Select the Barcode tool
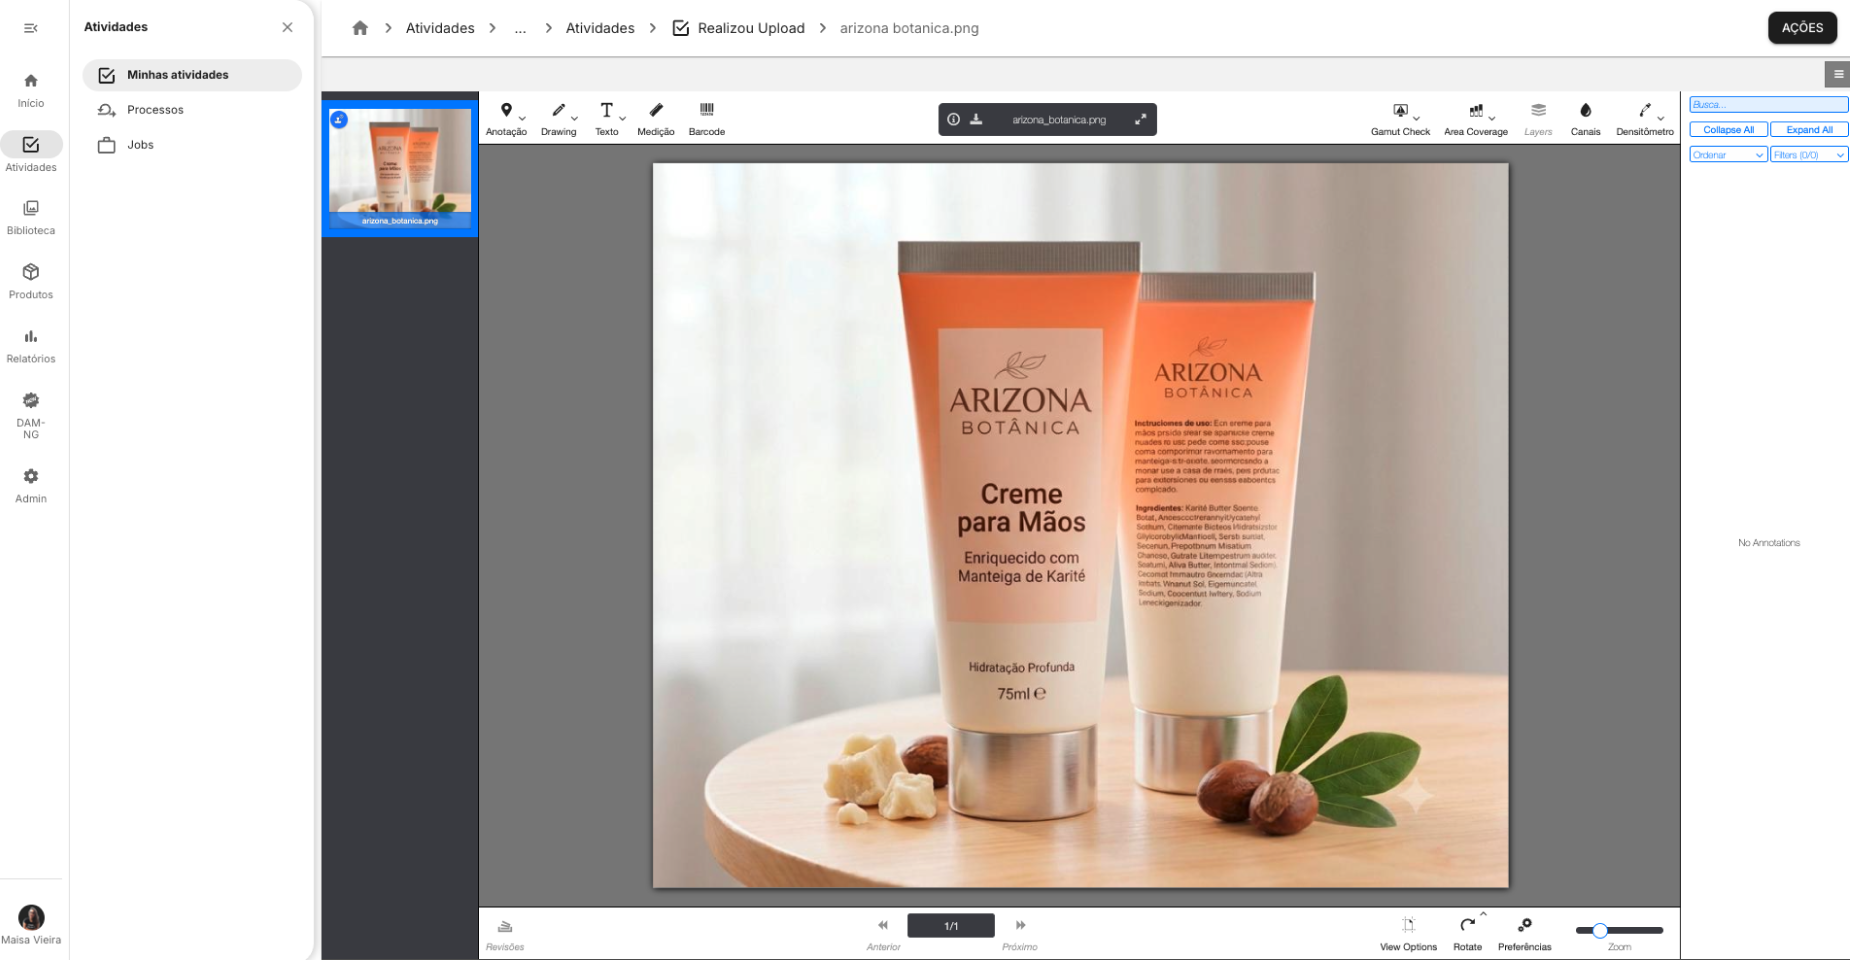The image size is (1850, 960). coord(707,118)
